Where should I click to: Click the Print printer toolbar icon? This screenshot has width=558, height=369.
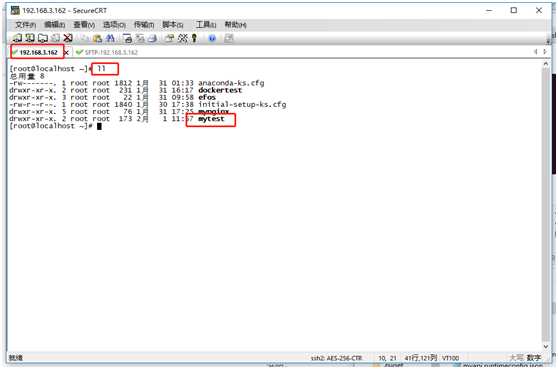pos(153,38)
